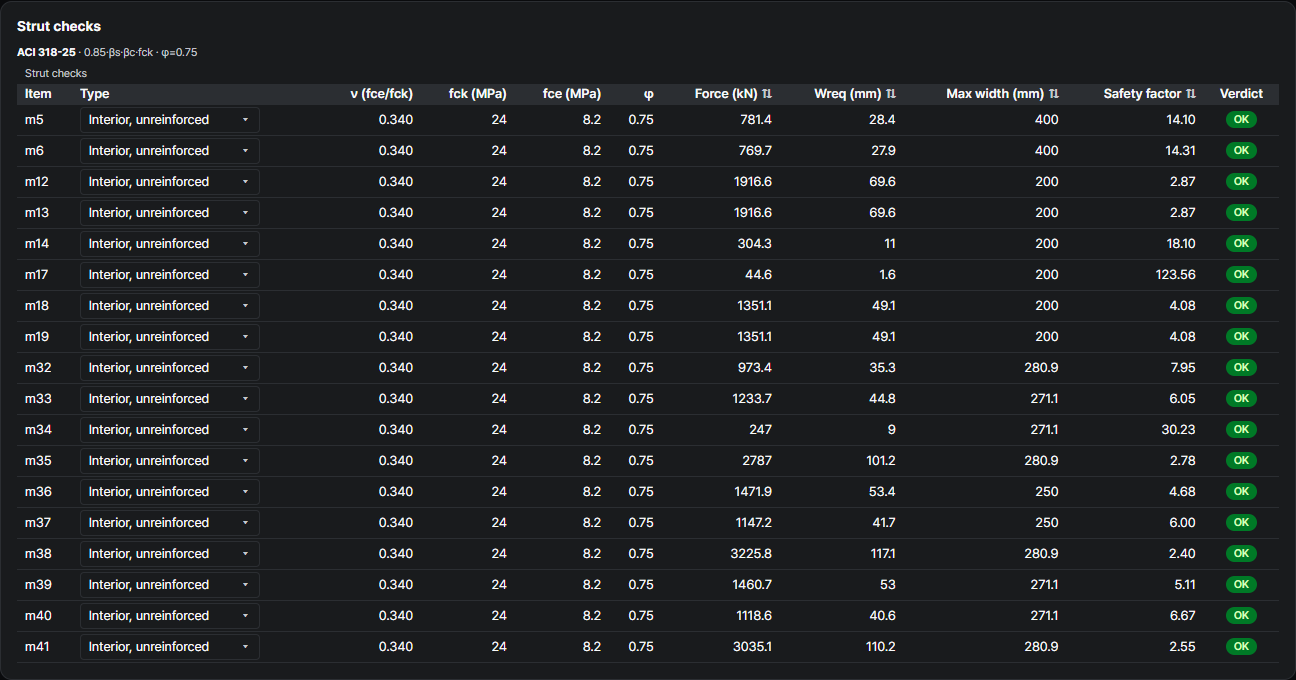This screenshot has height=680, width=1296.
Task: Click the fck (MPa) column header
Action: click(478, 94)
